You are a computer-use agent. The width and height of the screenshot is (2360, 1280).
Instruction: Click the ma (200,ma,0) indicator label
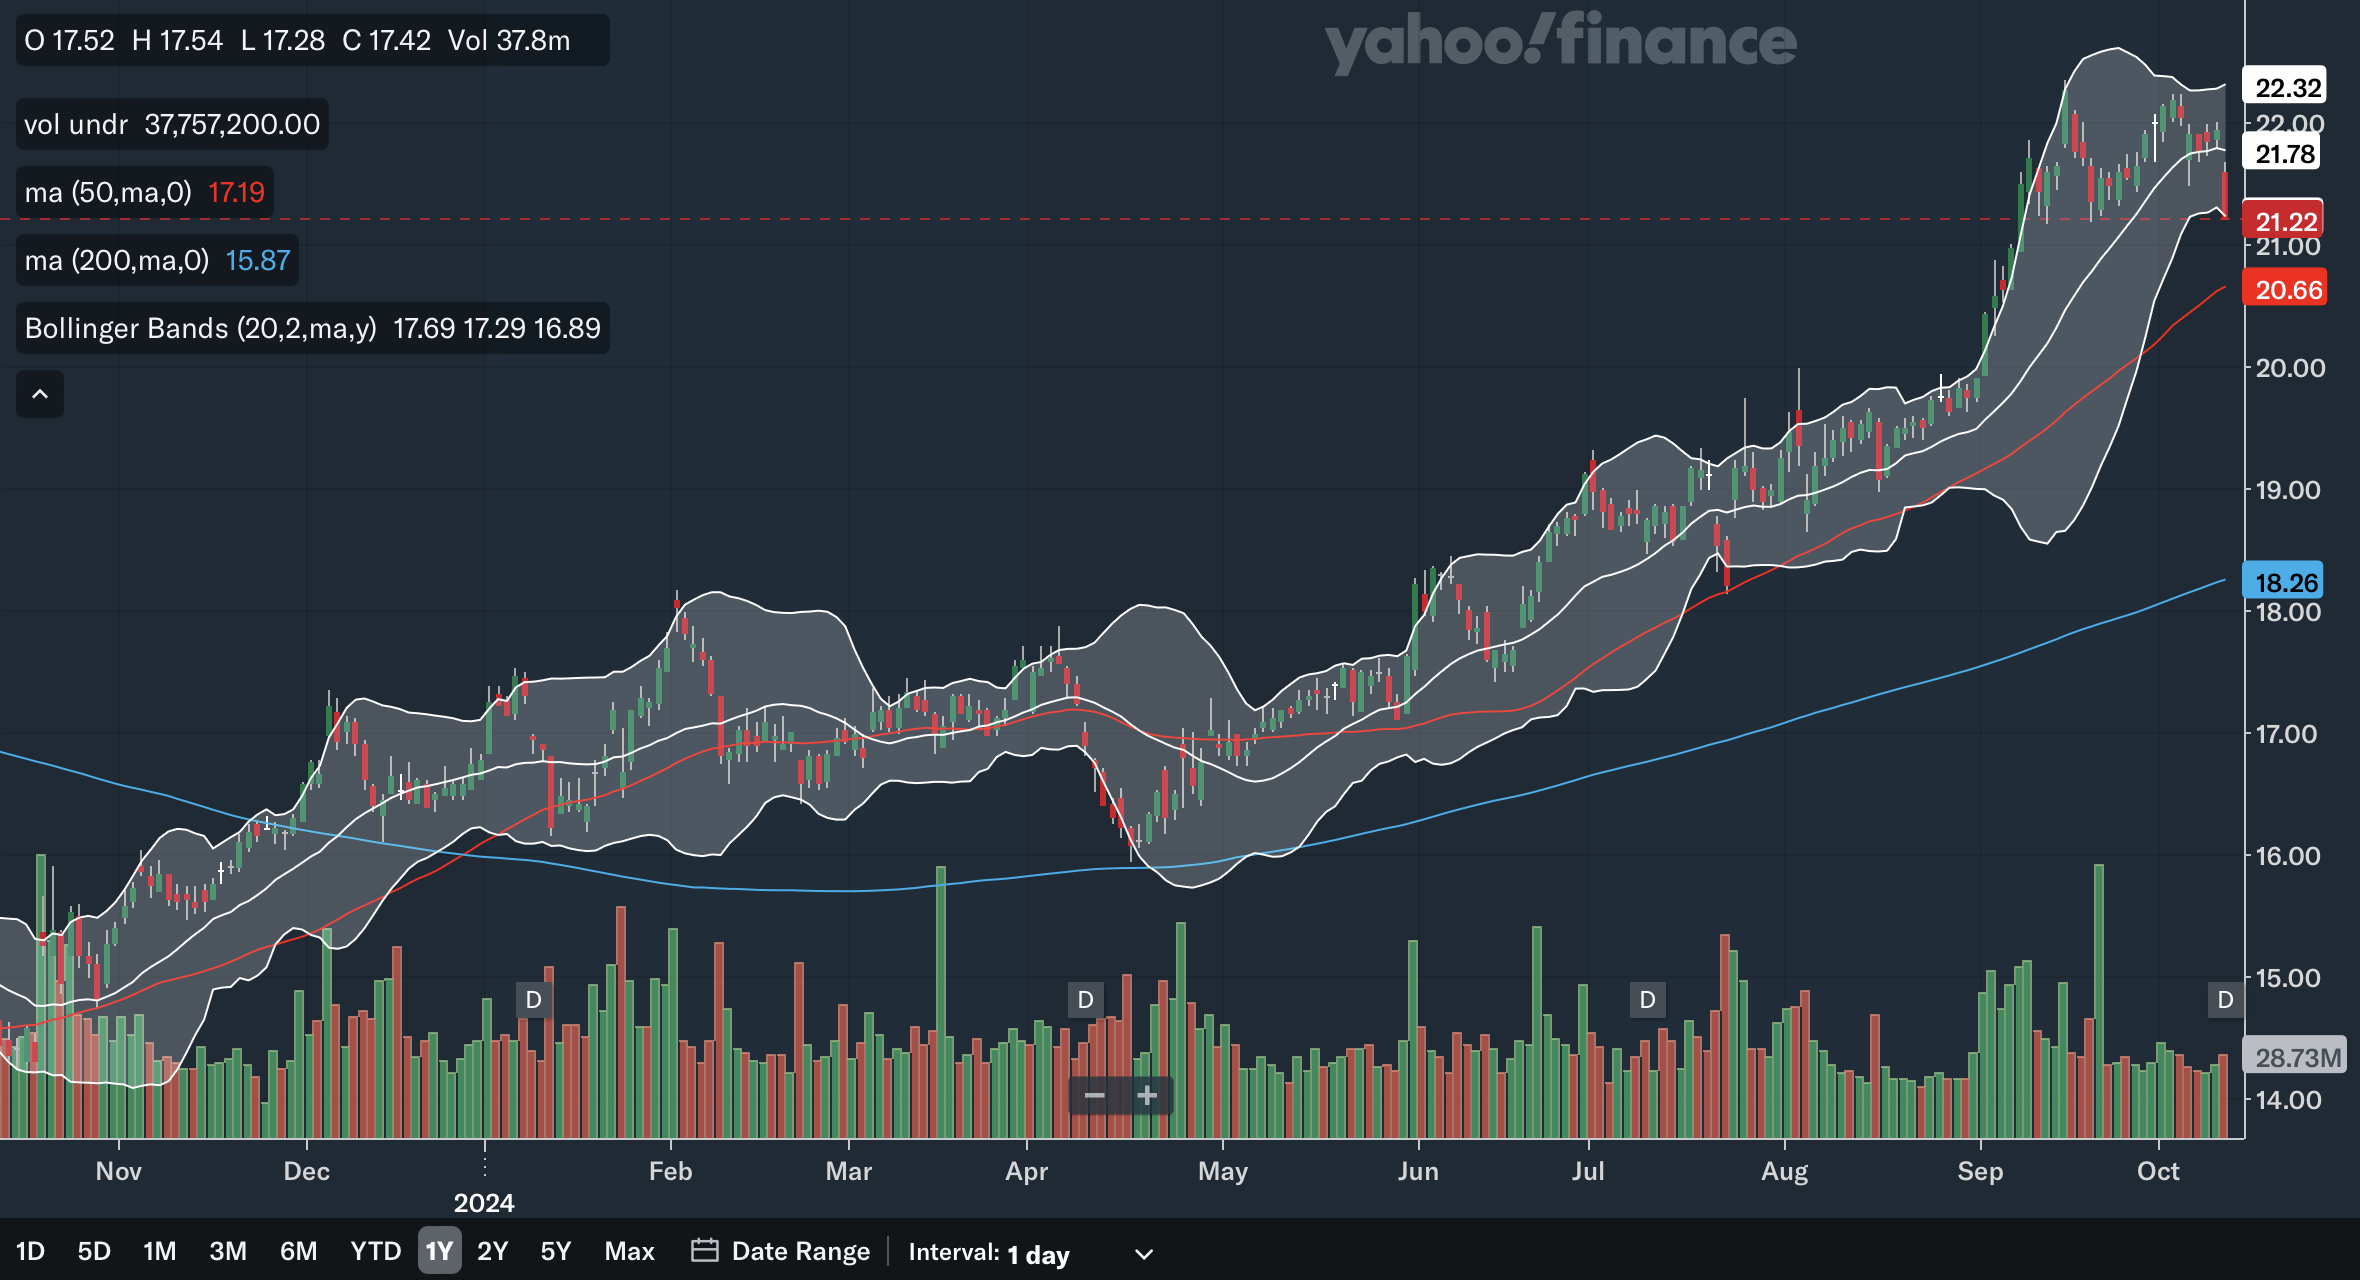117,260
